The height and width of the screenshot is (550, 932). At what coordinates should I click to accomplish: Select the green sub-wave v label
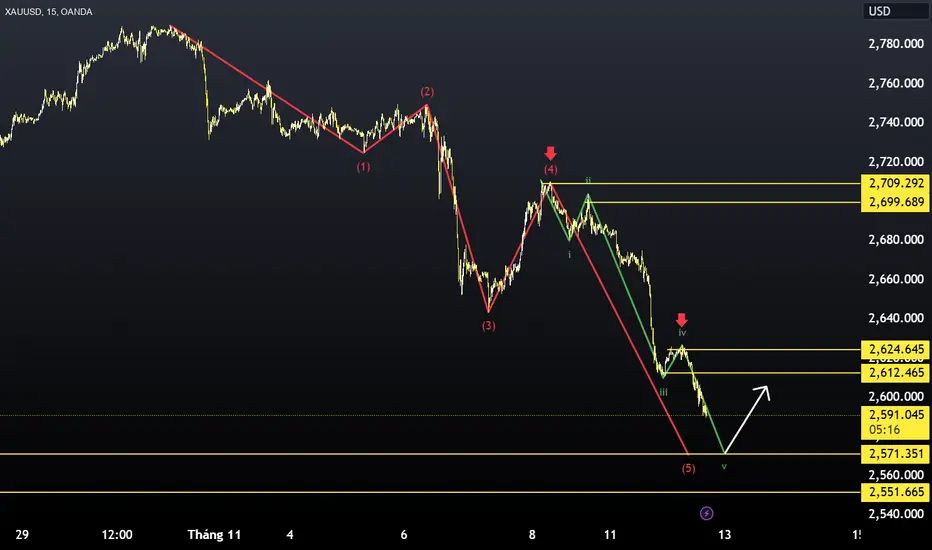(724, 467)
